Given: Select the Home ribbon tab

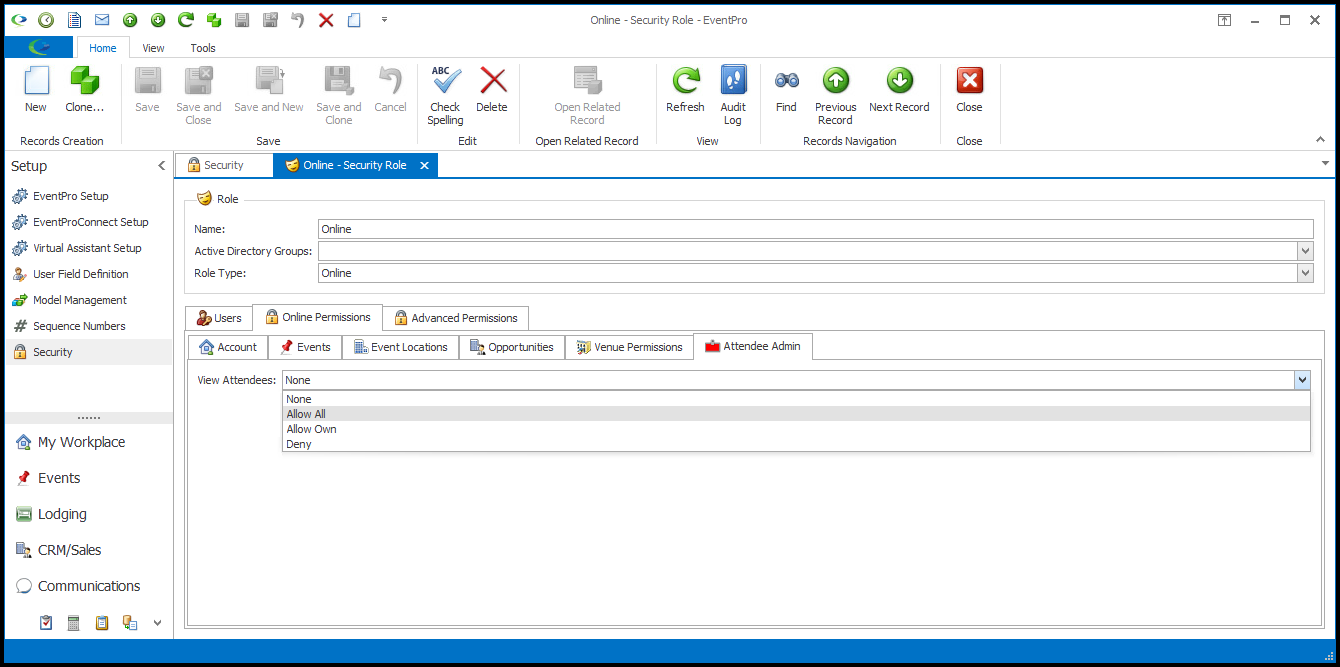Looking at the screenshot, I should 103,47.
